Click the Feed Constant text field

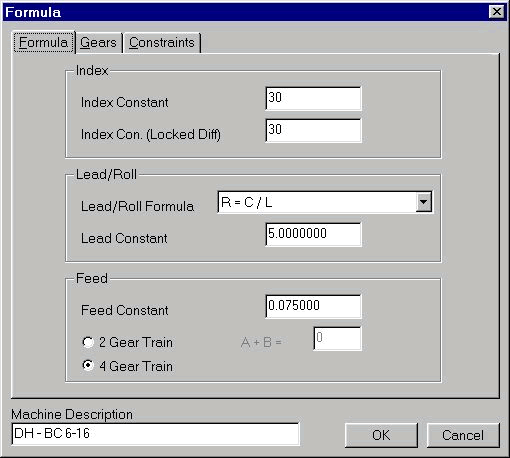(313, 306)
